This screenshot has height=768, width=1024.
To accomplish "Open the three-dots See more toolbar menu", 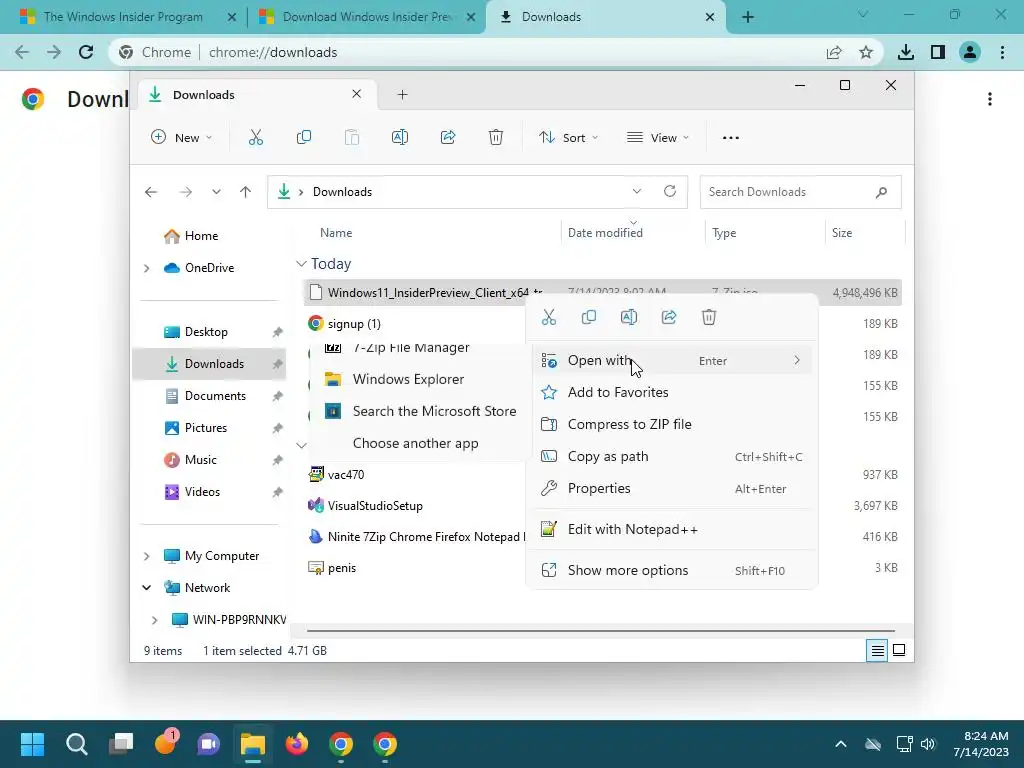I will pyautogui.click(x=731, y=138).
